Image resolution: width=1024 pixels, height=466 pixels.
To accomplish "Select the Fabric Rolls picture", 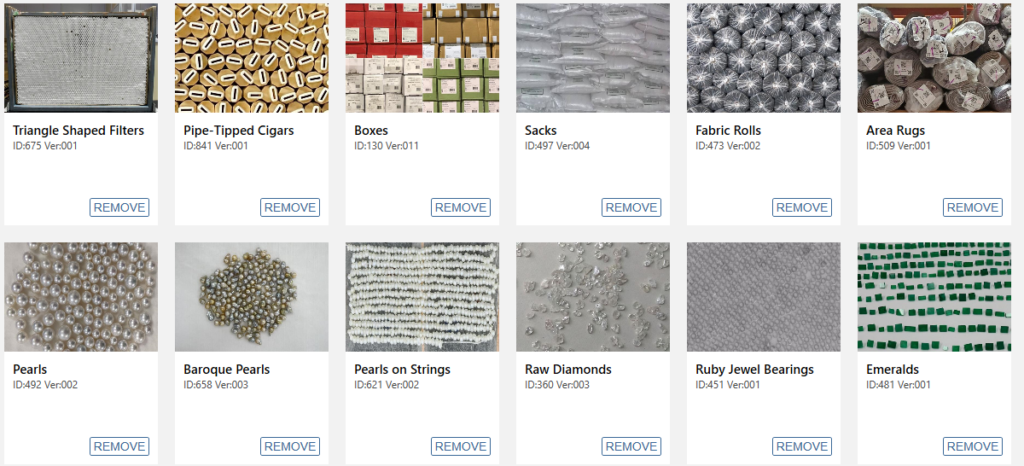I will [763, 58].
